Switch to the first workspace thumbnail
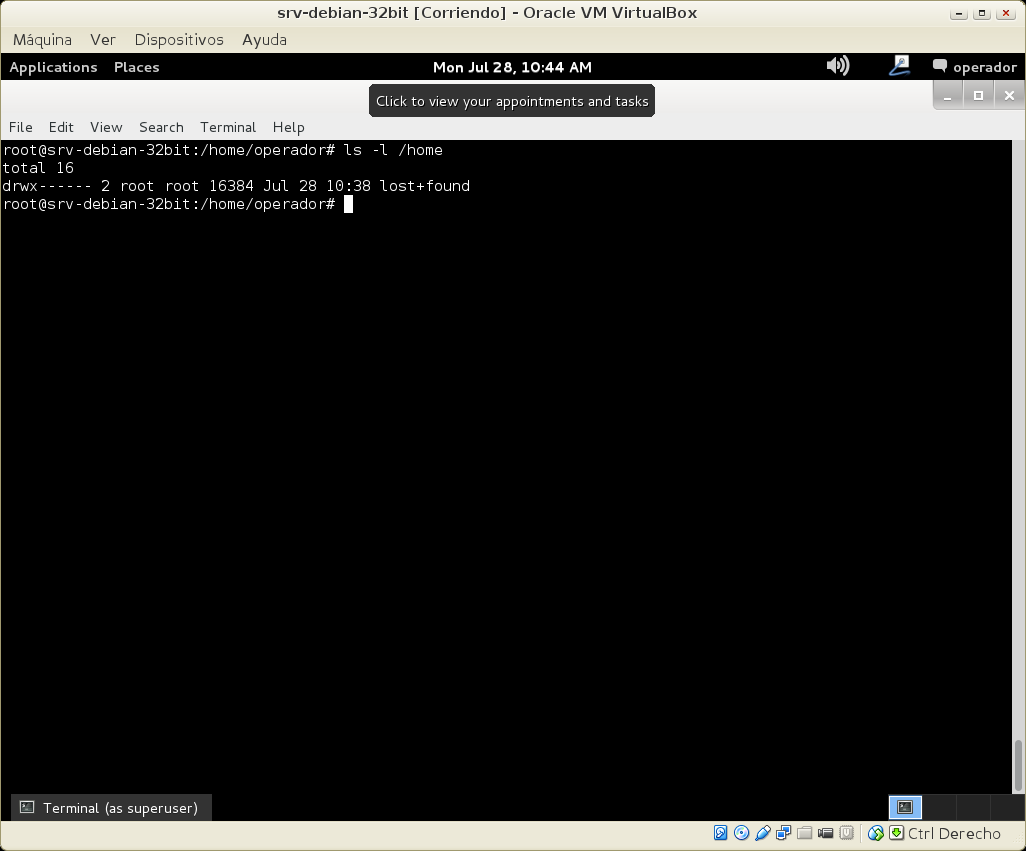 point(905,807)
